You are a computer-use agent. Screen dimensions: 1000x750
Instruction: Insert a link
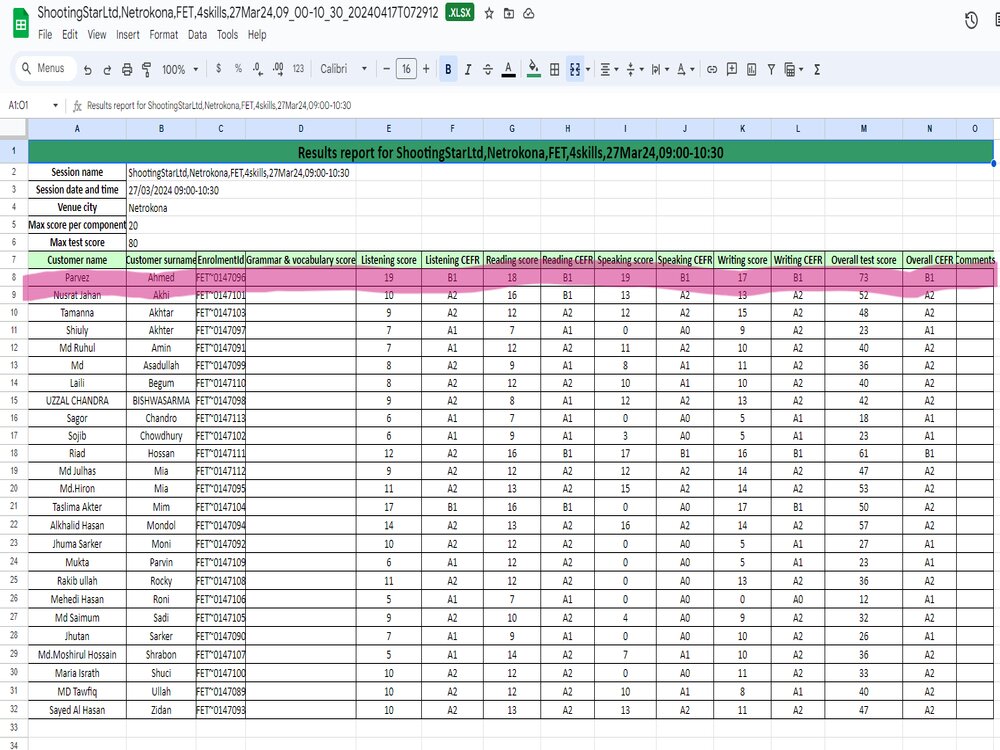click(712, 69)
